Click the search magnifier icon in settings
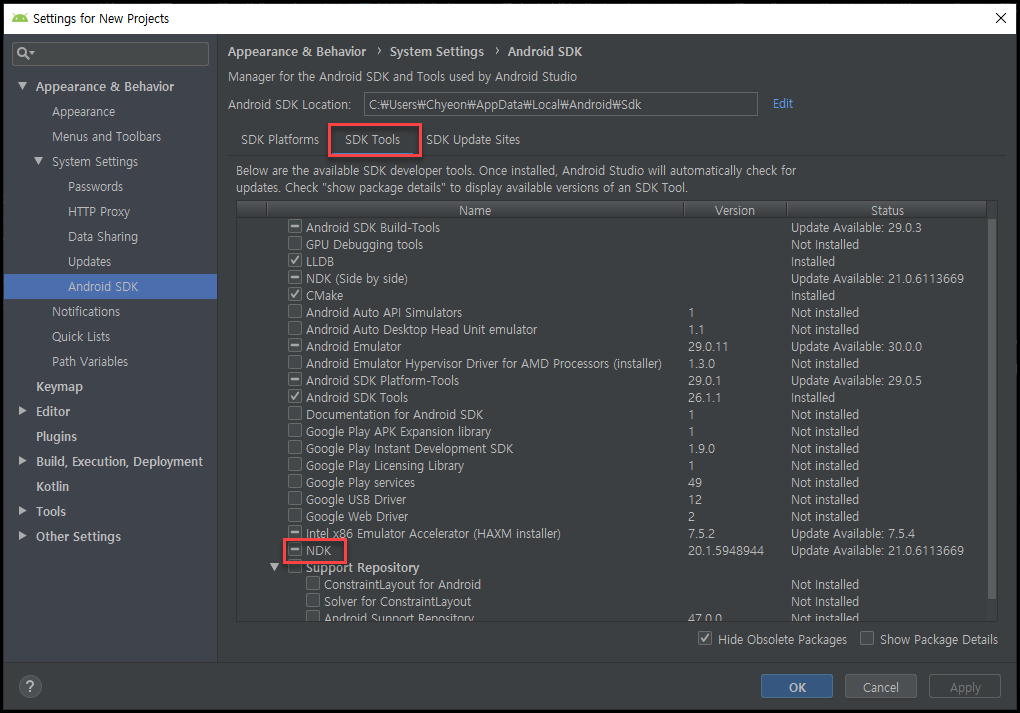This screenshot has width=1020, height=713. pyautogui.click(x=23, y=53)
